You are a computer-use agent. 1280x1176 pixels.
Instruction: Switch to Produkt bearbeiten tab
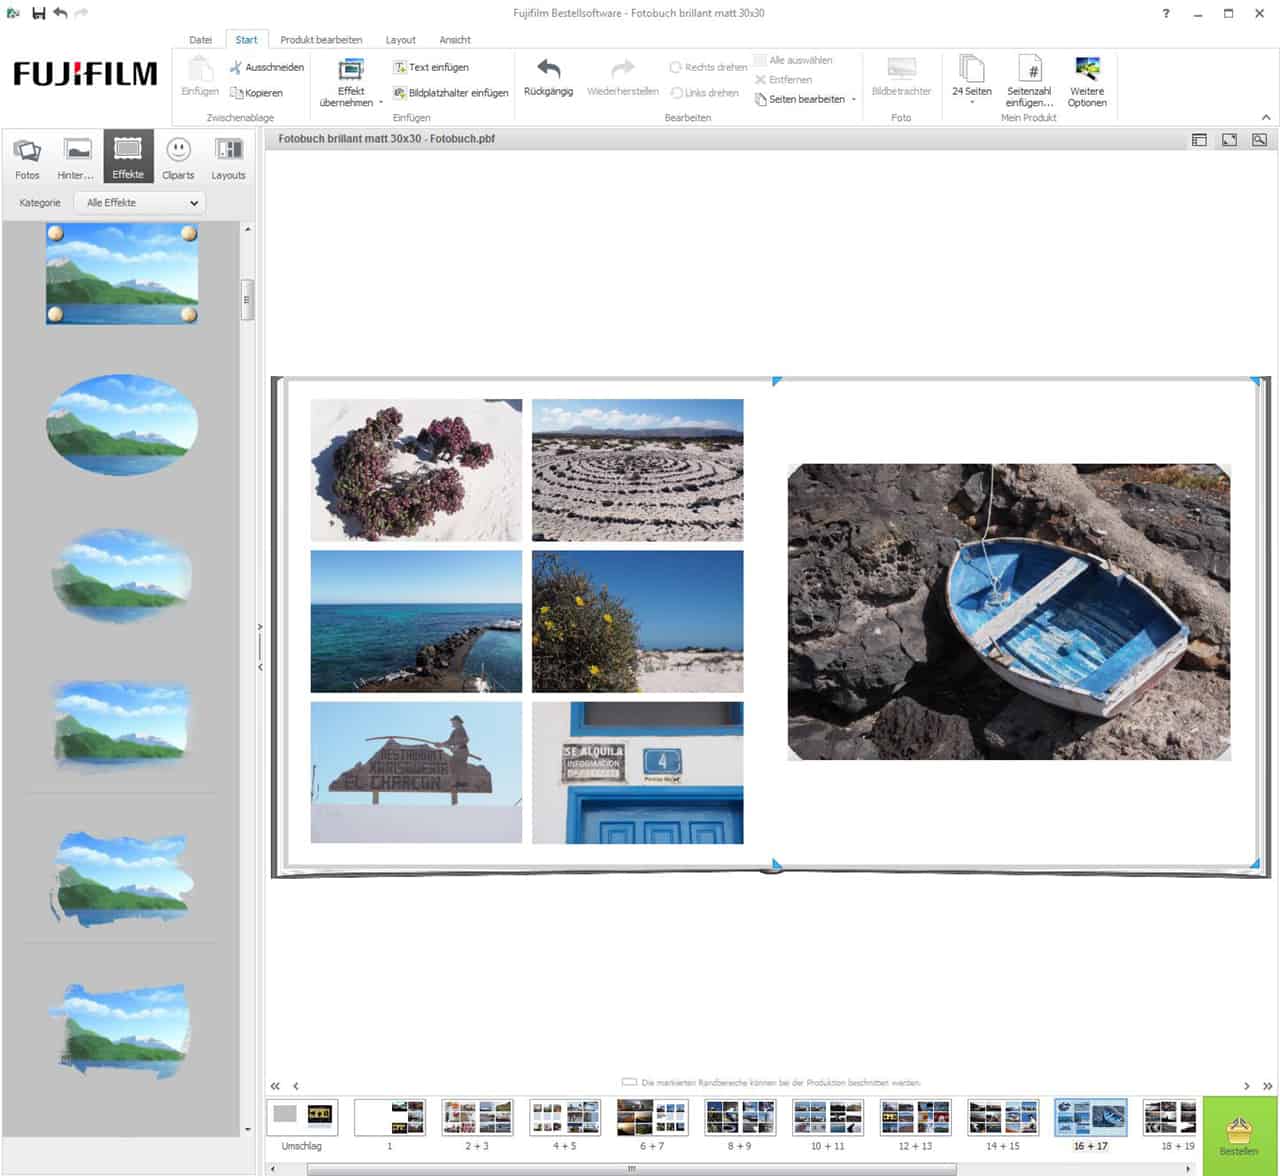click(321, 40)
